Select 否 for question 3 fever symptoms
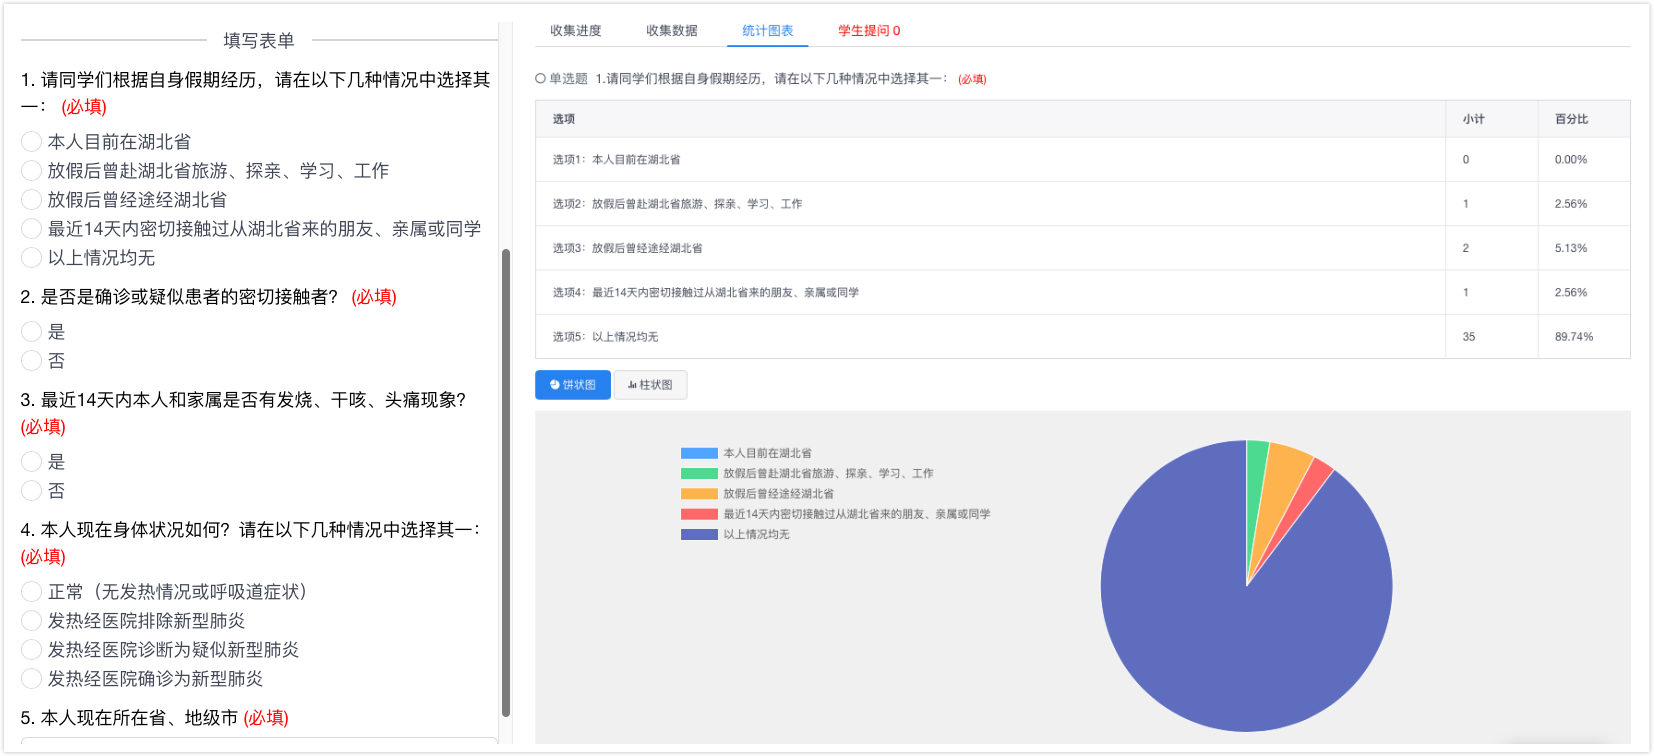The height and width of the screenshot is (756, 1654). [x=32, y=491]
